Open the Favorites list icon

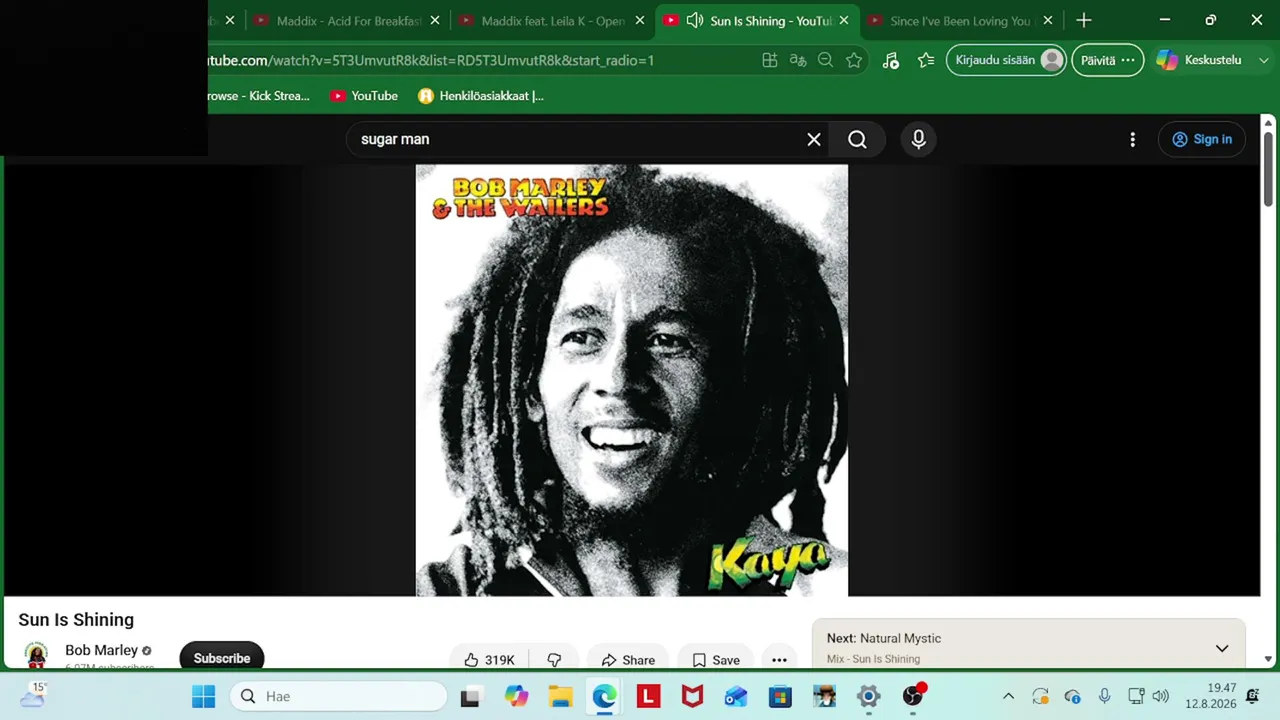coord(926,61)
